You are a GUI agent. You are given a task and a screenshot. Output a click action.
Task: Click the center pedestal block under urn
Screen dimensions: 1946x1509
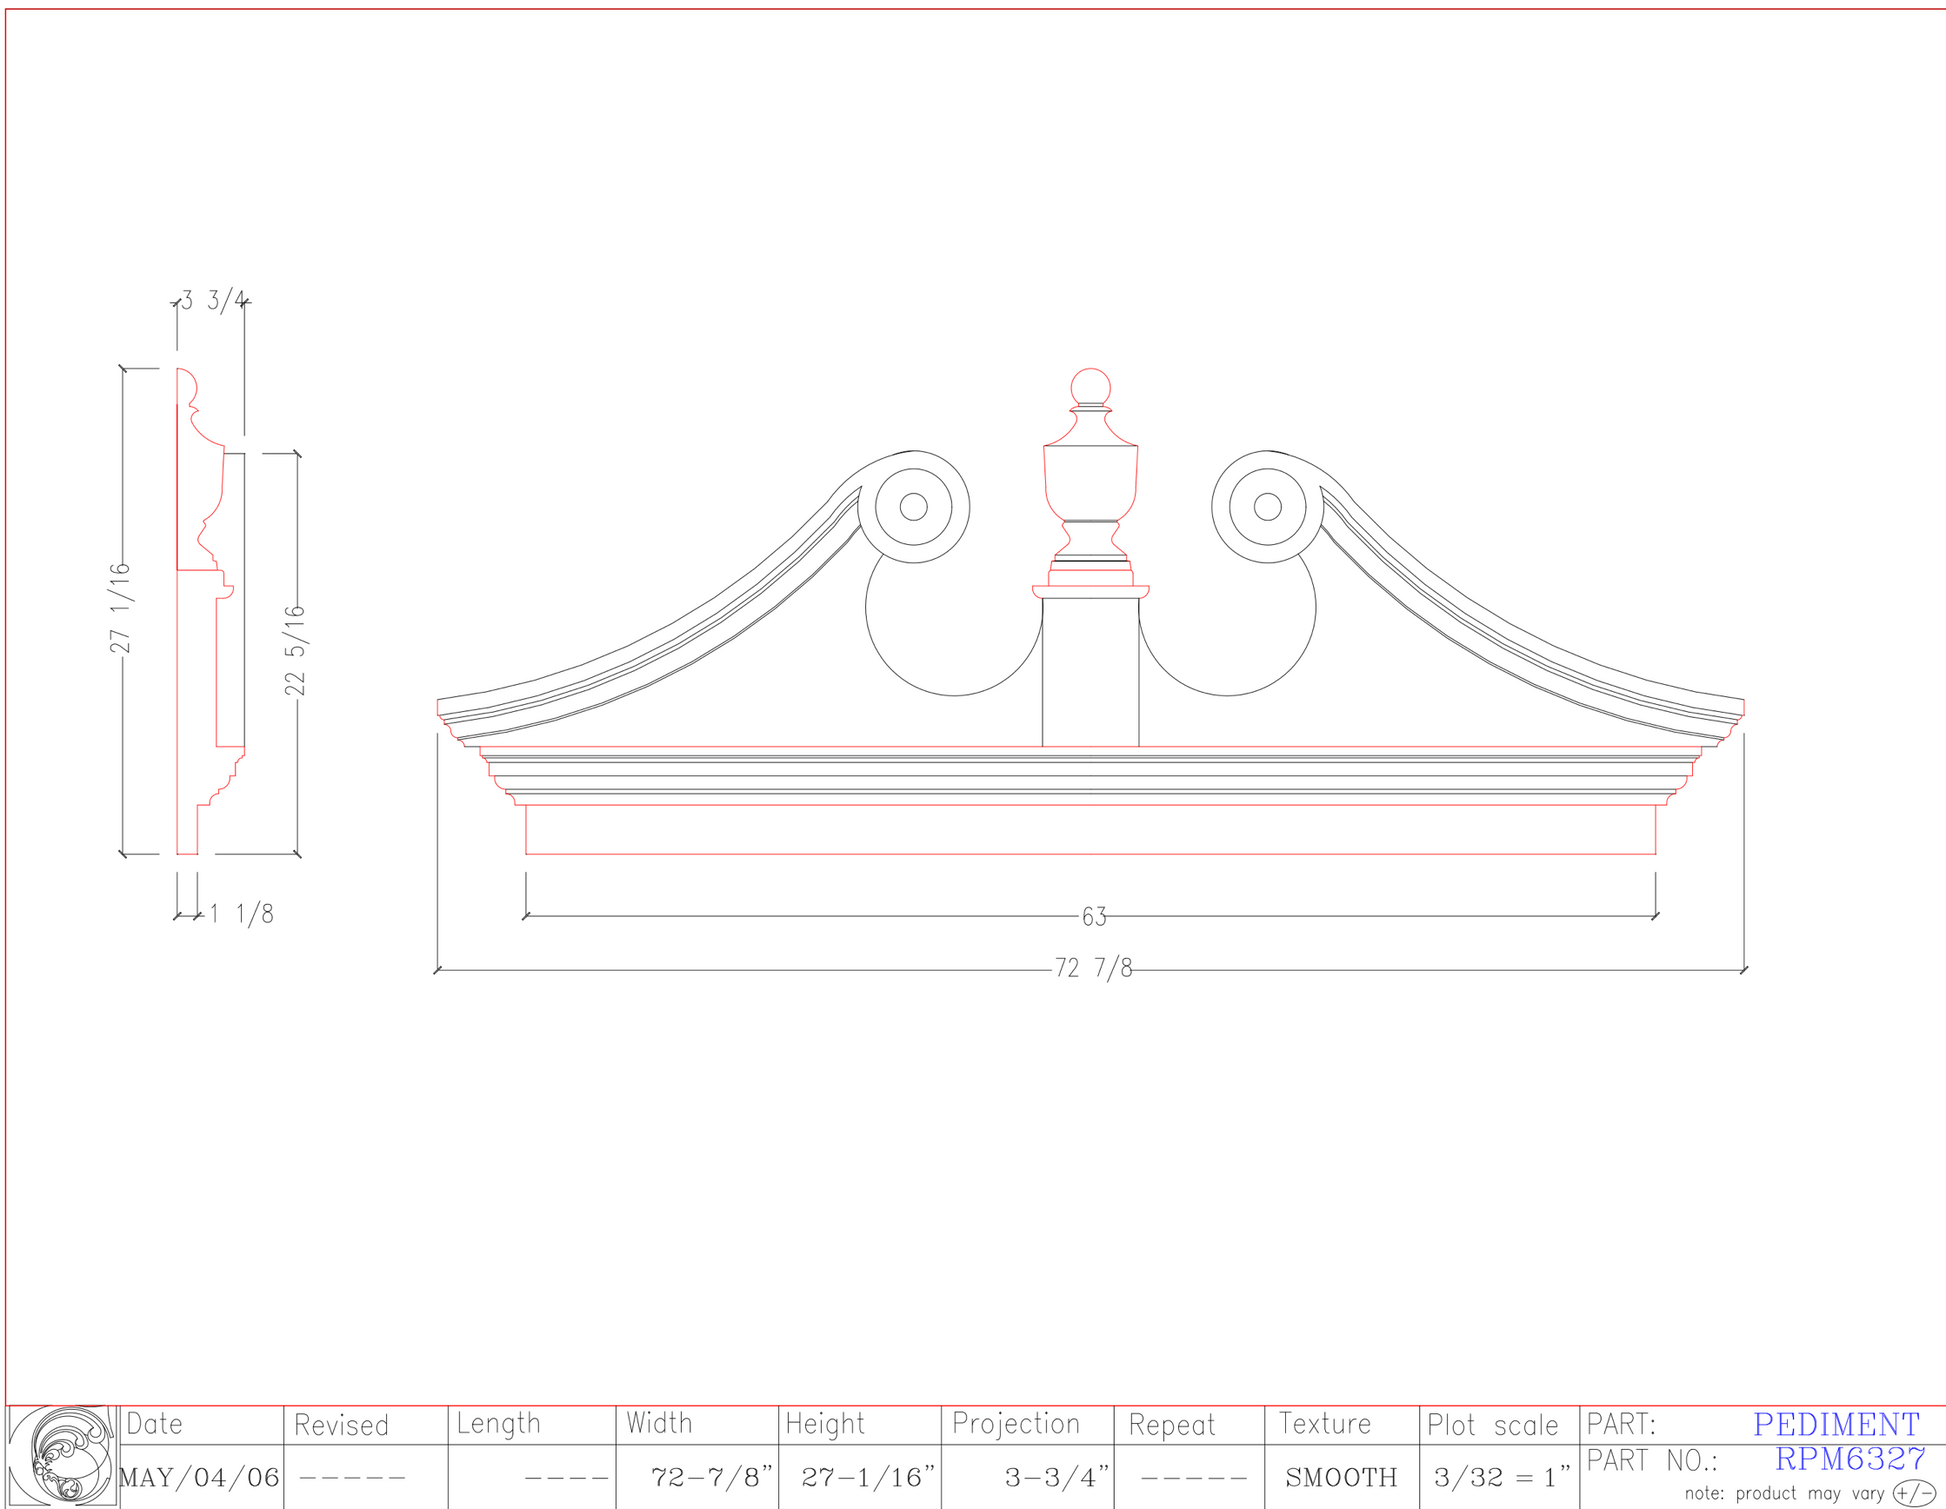pyautogui.click(x=1090, y=672)
